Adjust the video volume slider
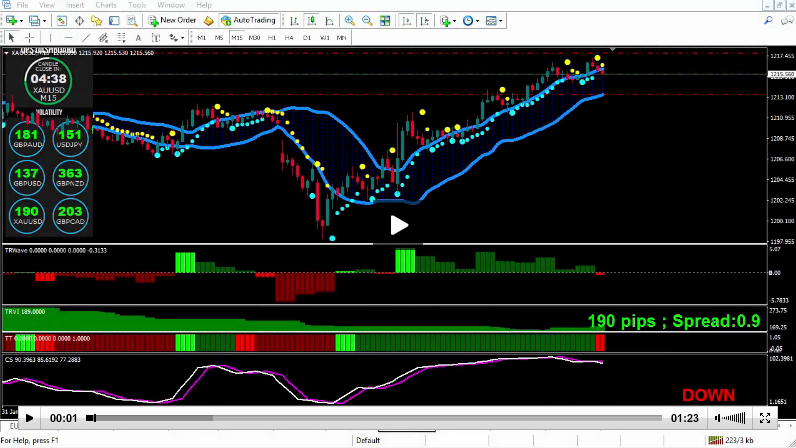 click(734, 418)
